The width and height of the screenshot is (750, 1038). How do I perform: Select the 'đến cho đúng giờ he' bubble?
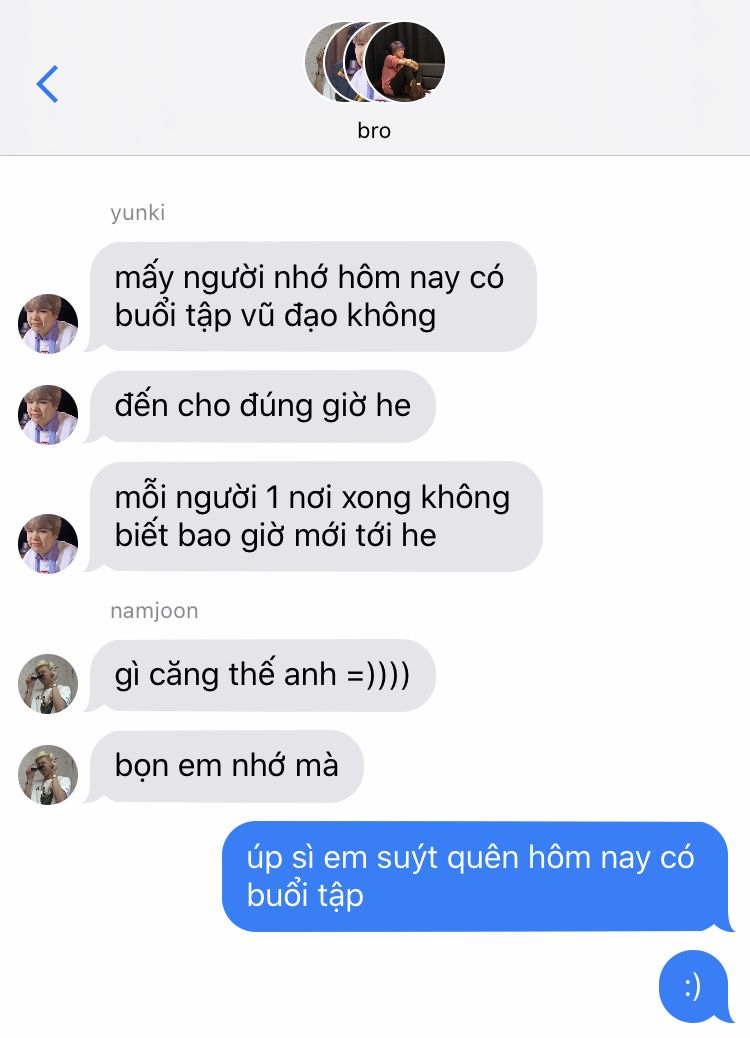[x=261, y=406]
